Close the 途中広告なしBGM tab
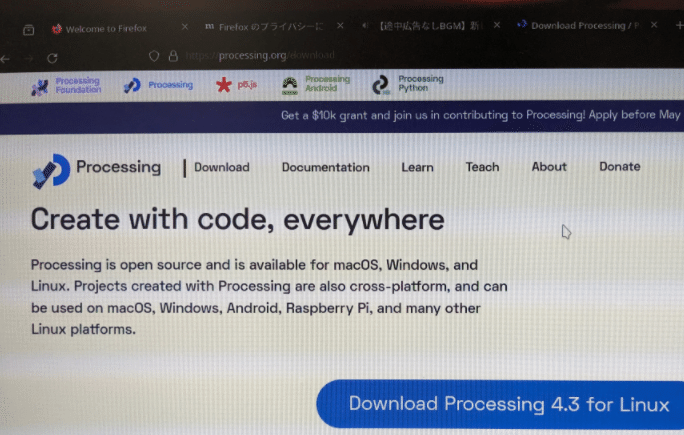This screenshot has width=684, height=435. tap(497, 25)
